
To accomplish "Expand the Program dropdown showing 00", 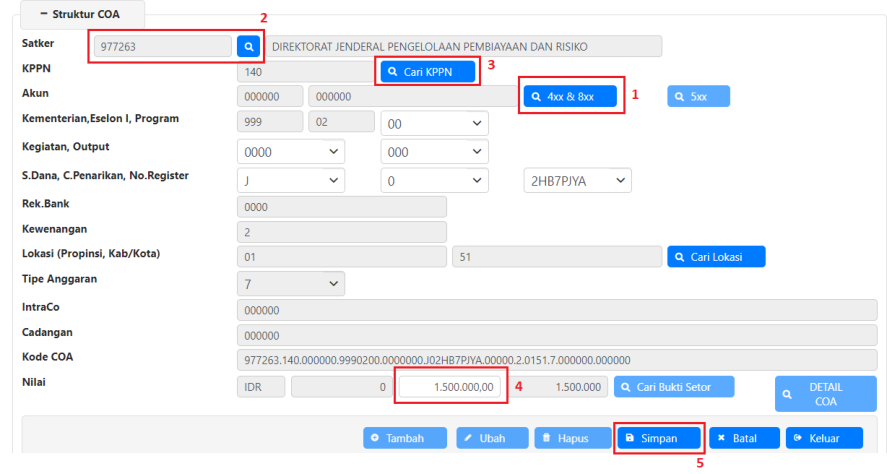I will point(434,123).
